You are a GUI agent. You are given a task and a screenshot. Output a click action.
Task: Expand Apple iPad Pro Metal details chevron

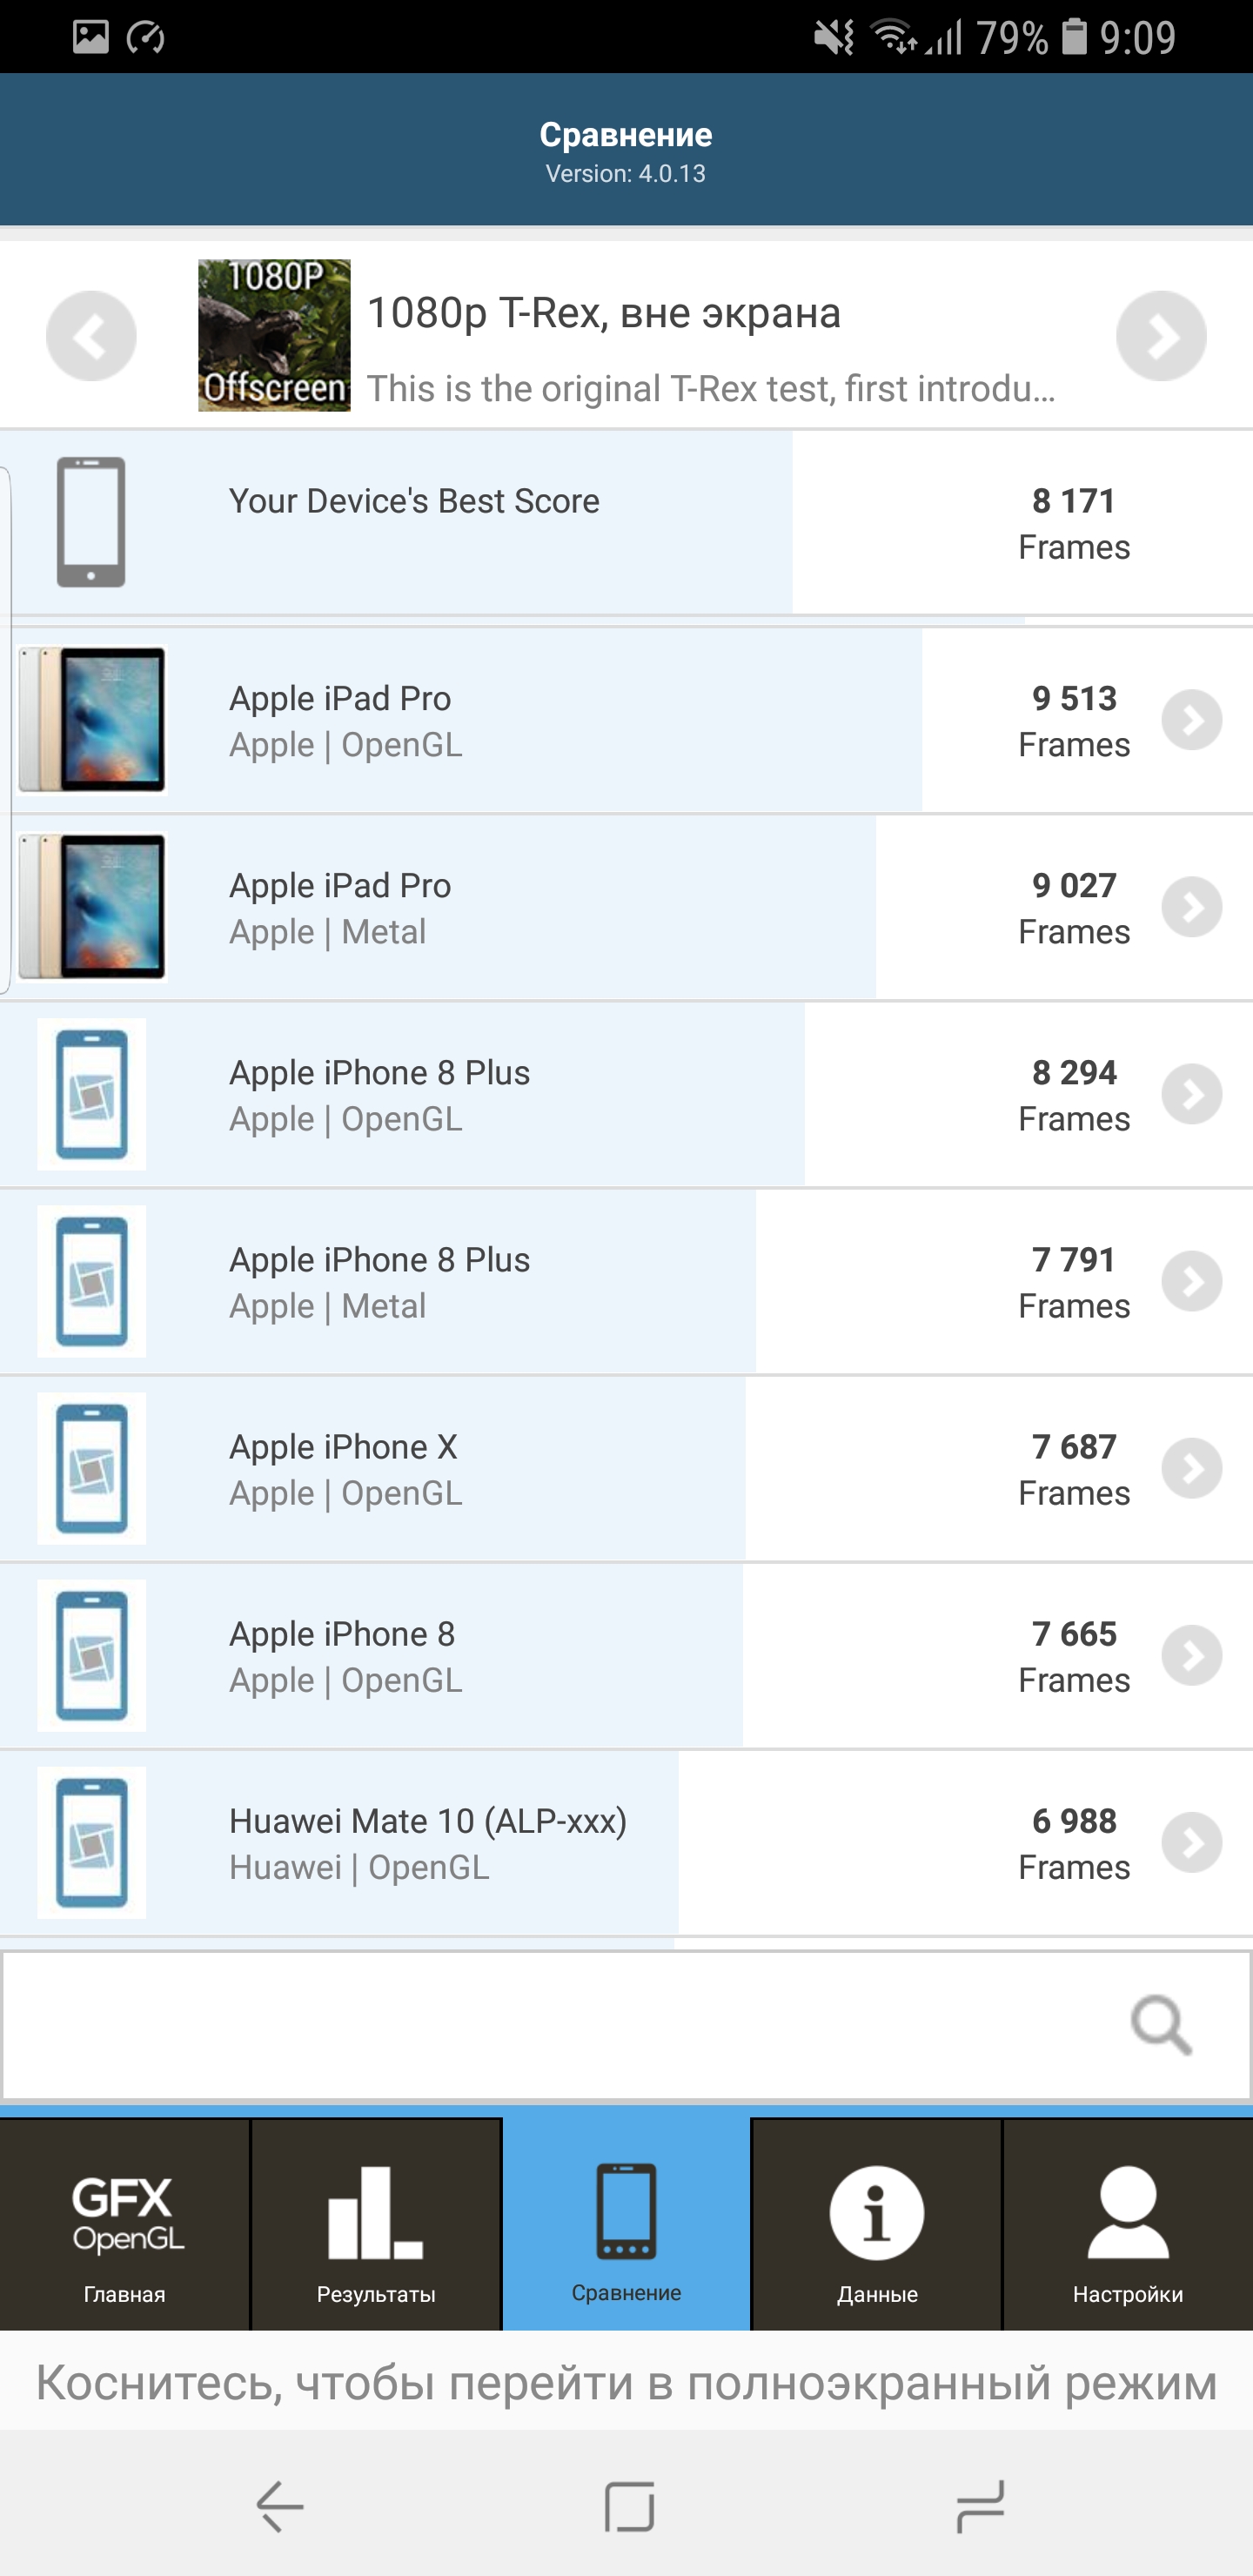point(1191,907)
